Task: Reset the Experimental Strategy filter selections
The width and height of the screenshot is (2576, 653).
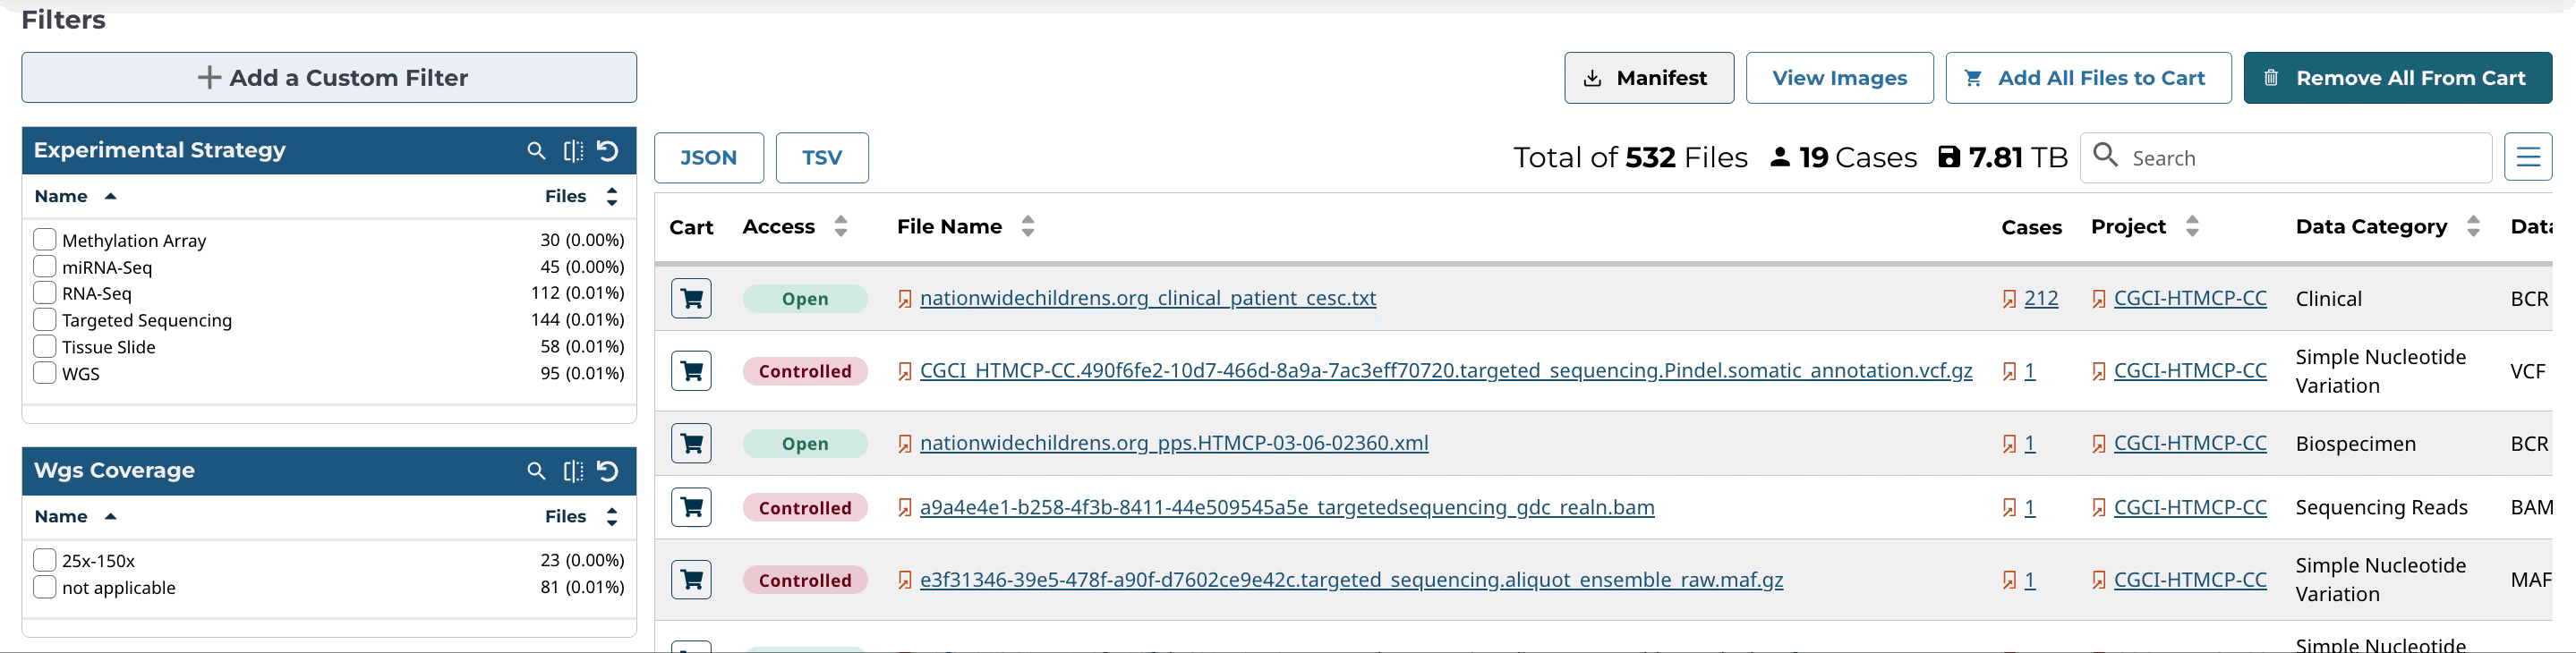Action: tap(608, 151)
